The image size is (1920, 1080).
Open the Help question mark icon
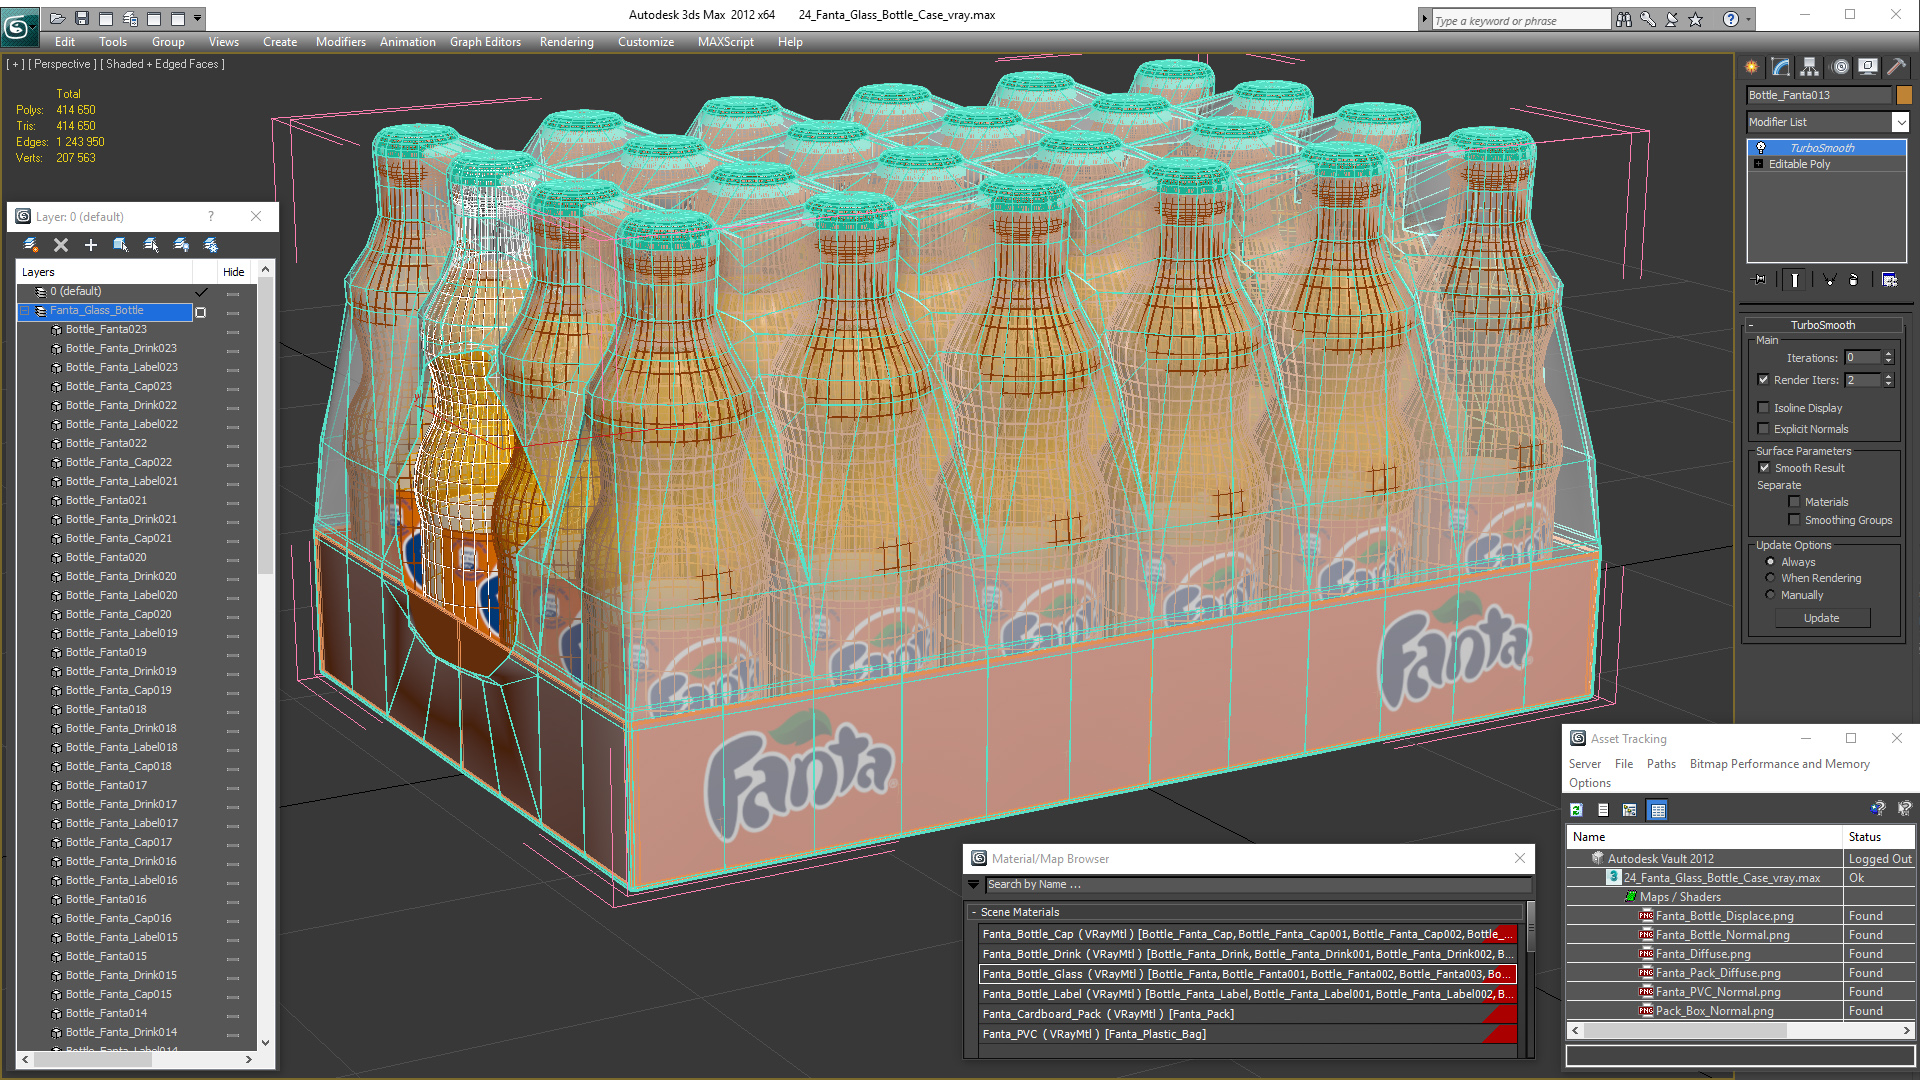click(x=1731, y=19)
